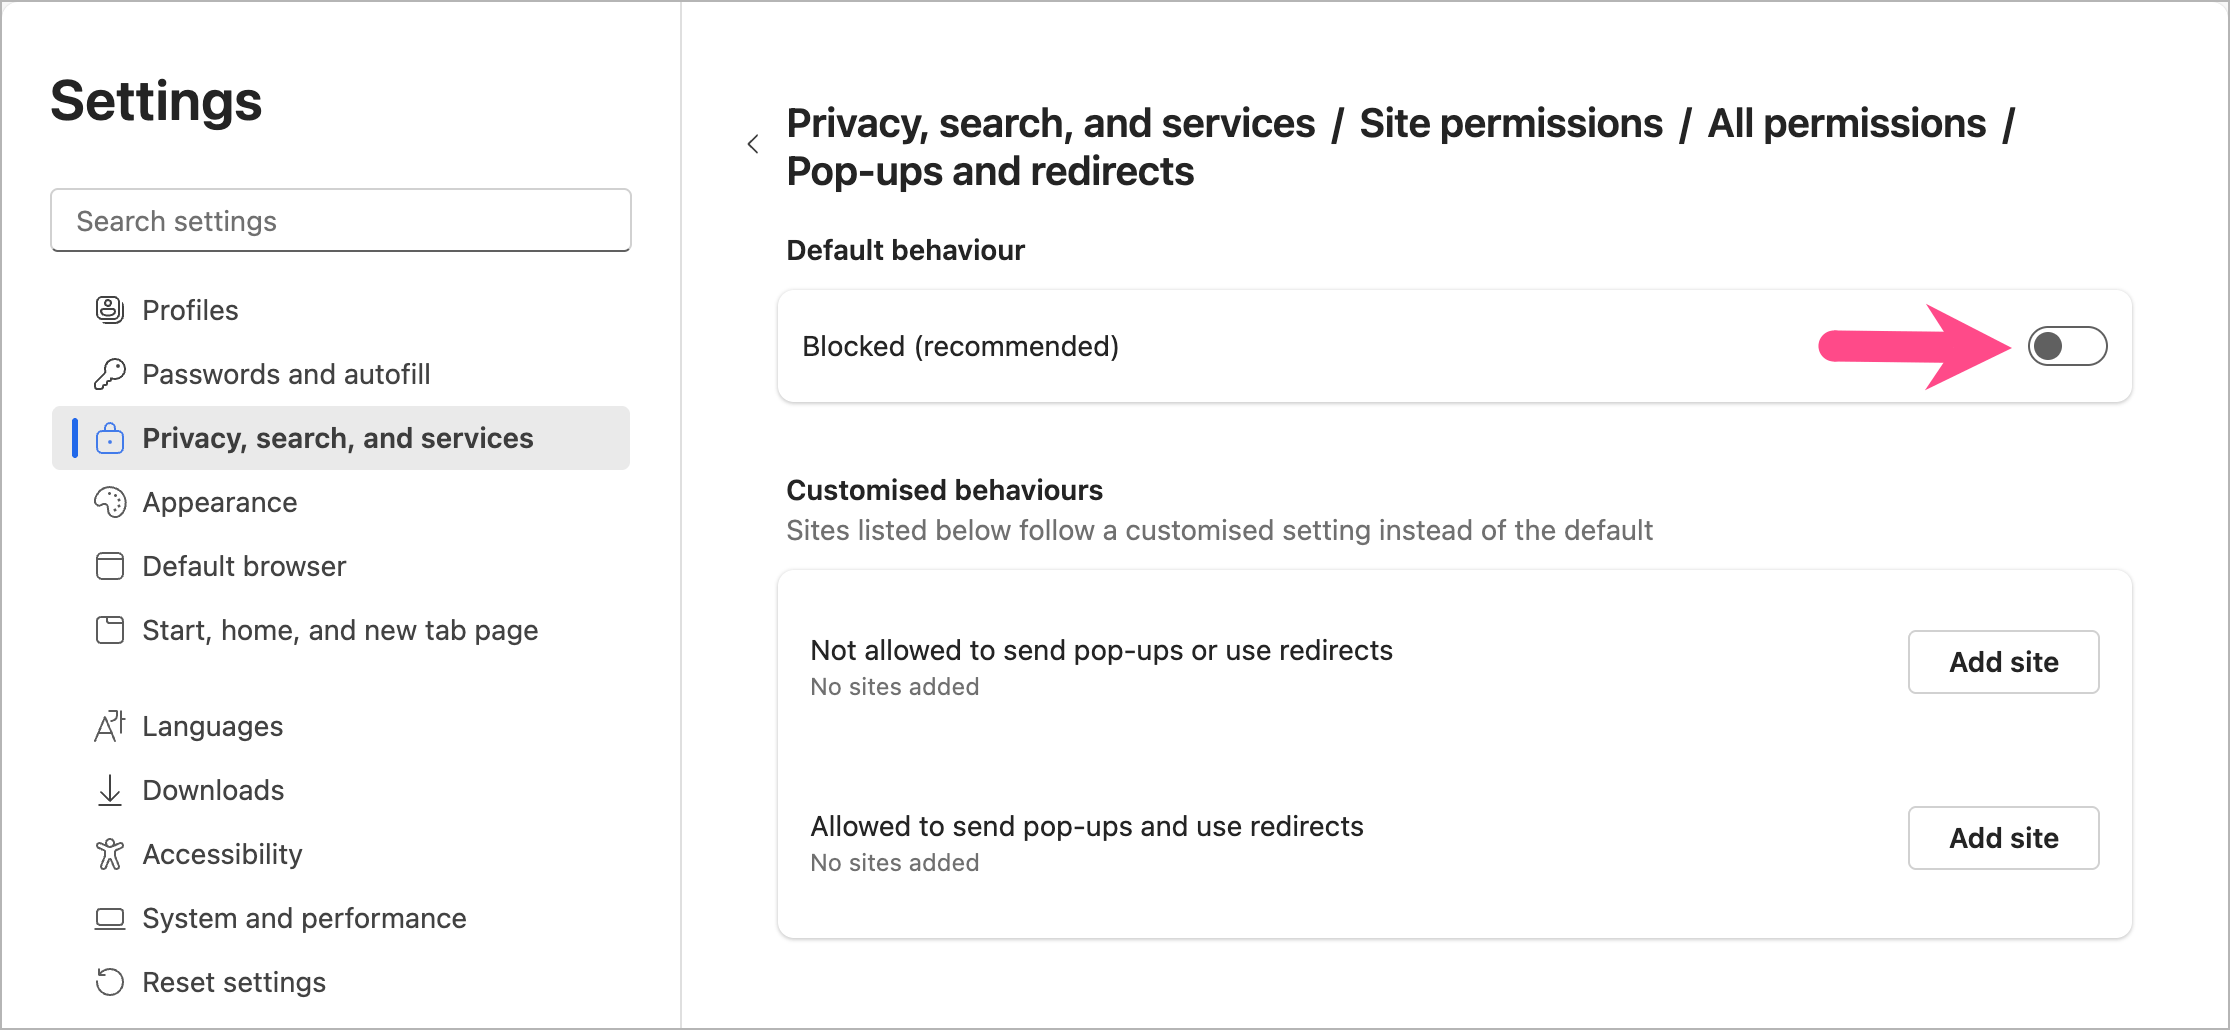2230x1030 pixels.
Task: Click the Accessibility figure icon
Action: [110, 854]
